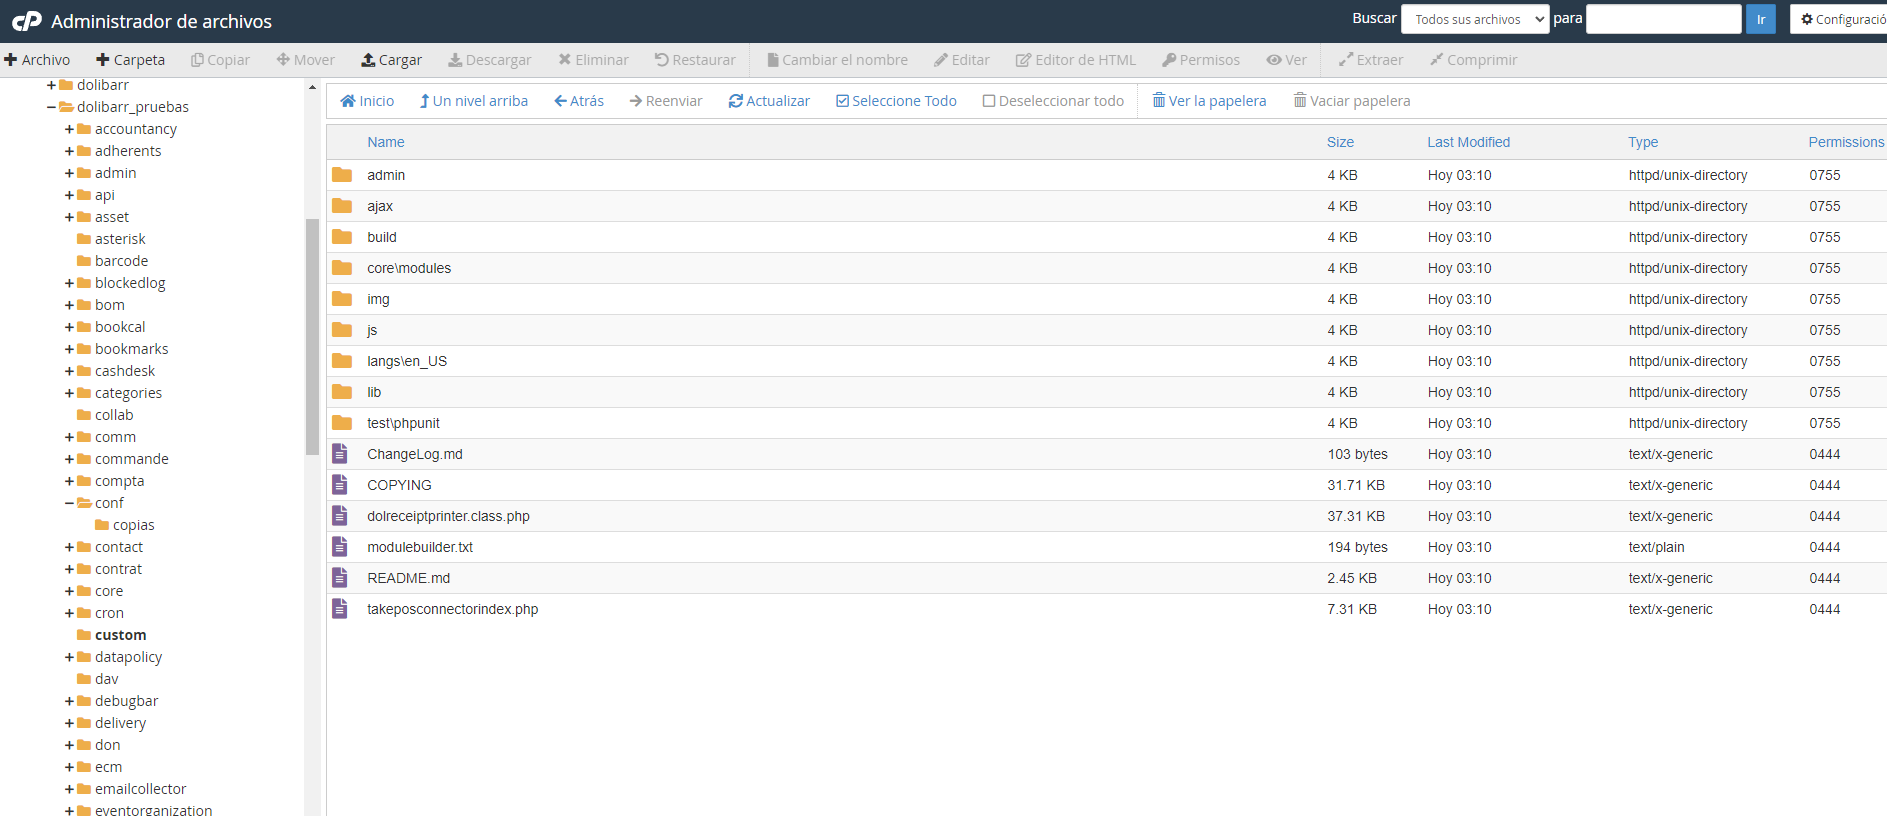Open Ver la papelera trash view
The image size is (1887, 816).
[x=1209, y=101]
